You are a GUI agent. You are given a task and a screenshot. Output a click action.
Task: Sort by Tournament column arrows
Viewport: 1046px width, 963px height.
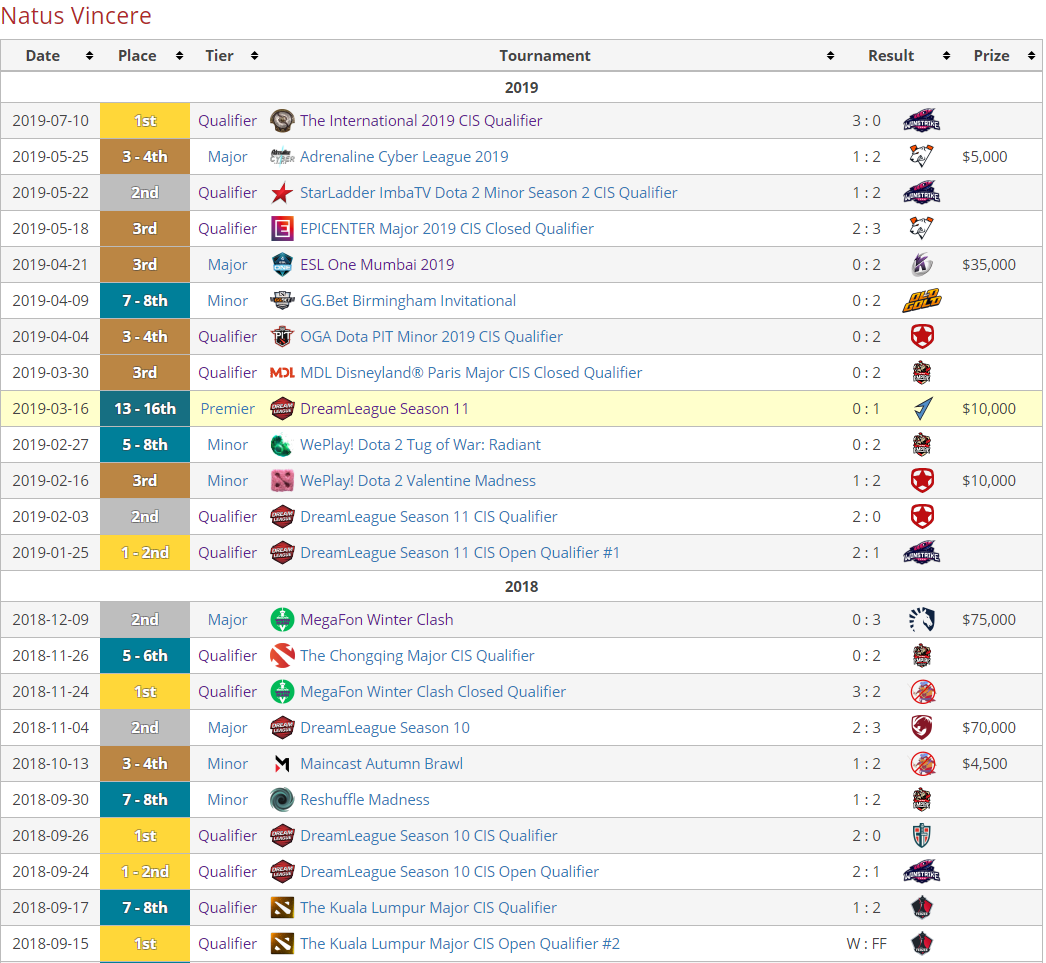click(831, 56)
